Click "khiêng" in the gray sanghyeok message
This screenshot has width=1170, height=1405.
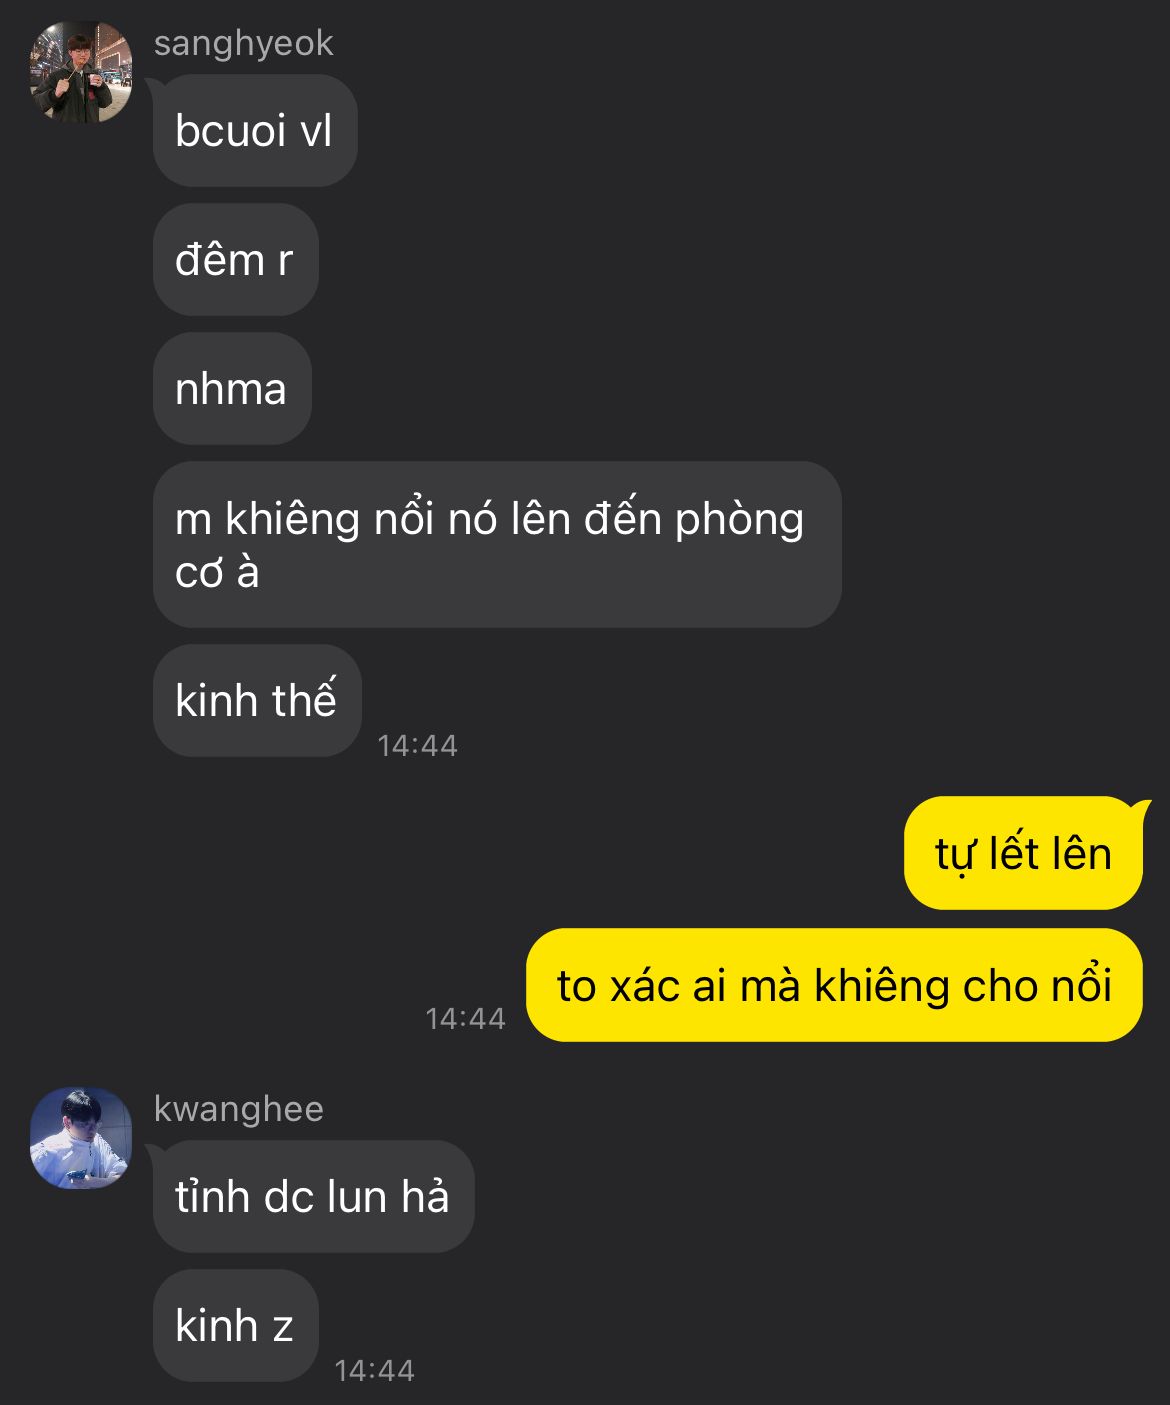[292, 520]
